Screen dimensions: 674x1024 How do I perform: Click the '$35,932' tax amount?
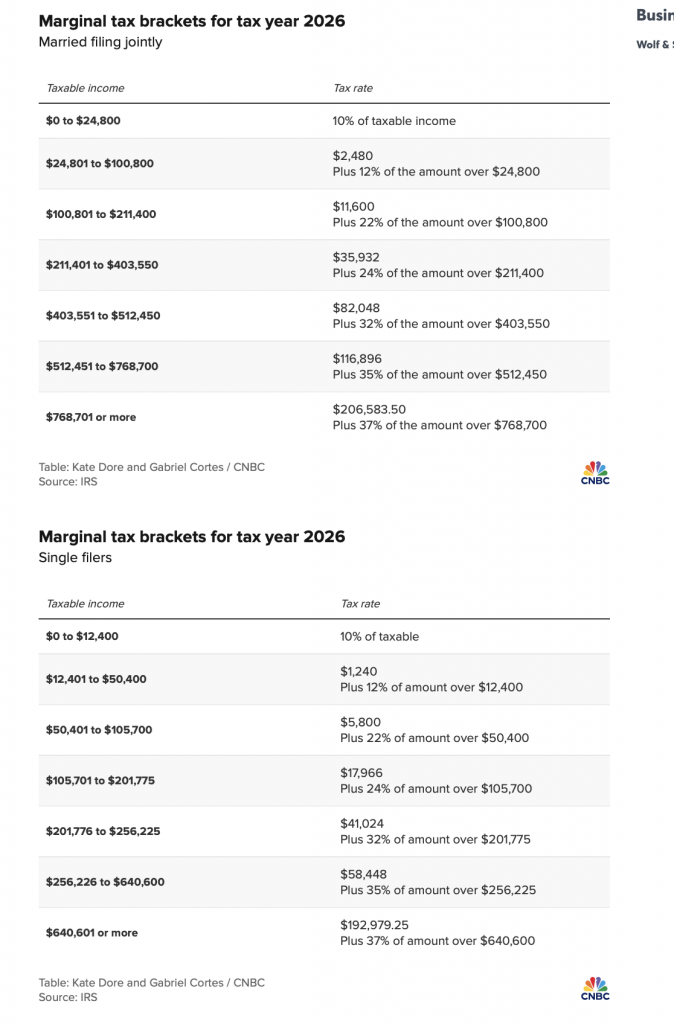click(x=356, y=257)
